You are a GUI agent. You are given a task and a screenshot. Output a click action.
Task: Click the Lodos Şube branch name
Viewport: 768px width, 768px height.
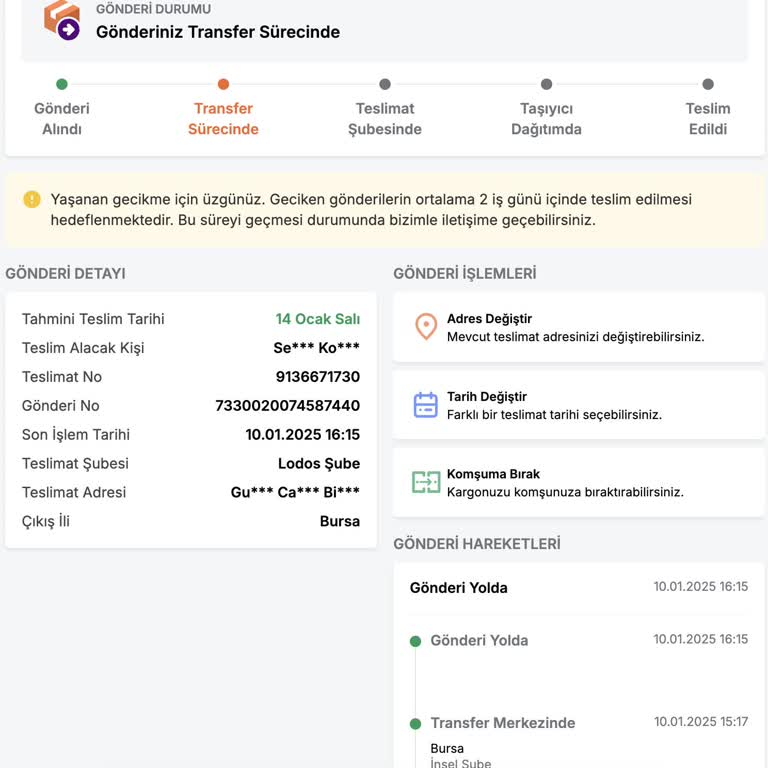click(x=318, y=464)
